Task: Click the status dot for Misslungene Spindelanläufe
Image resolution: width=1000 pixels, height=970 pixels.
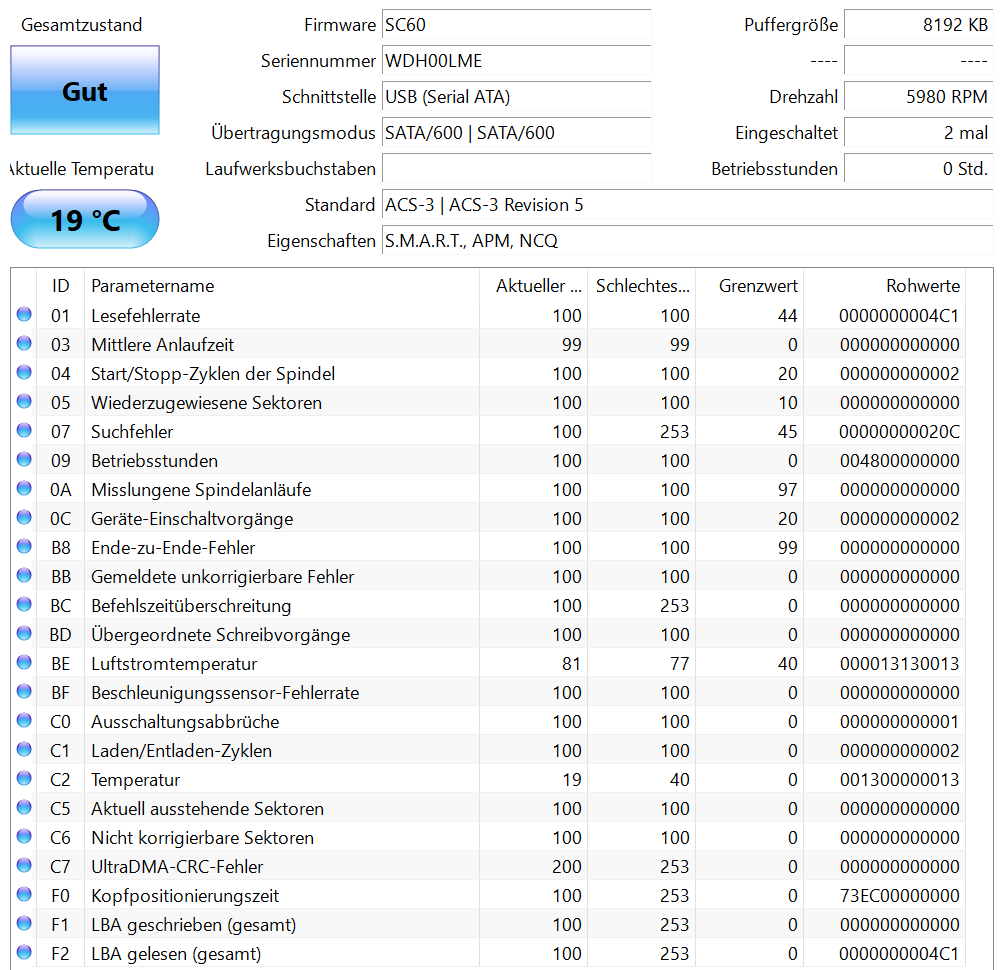Action: 24,489
